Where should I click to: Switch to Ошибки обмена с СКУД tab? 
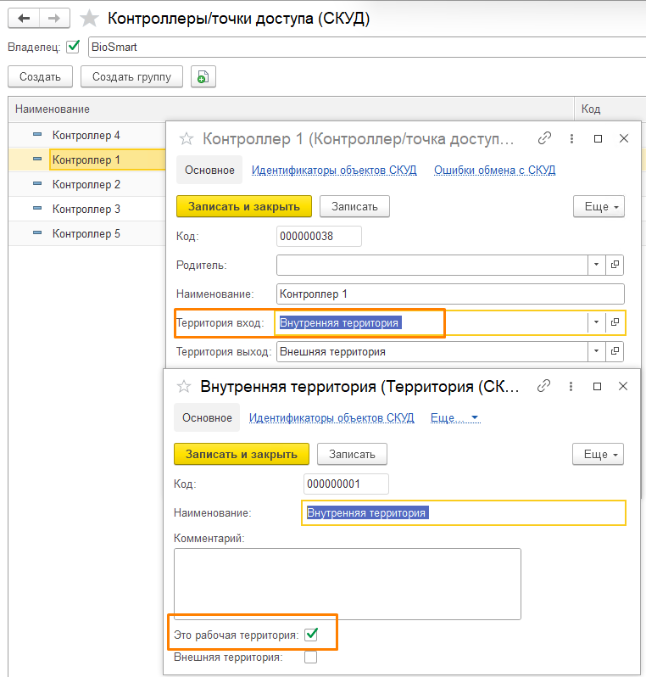coord(494,170)
